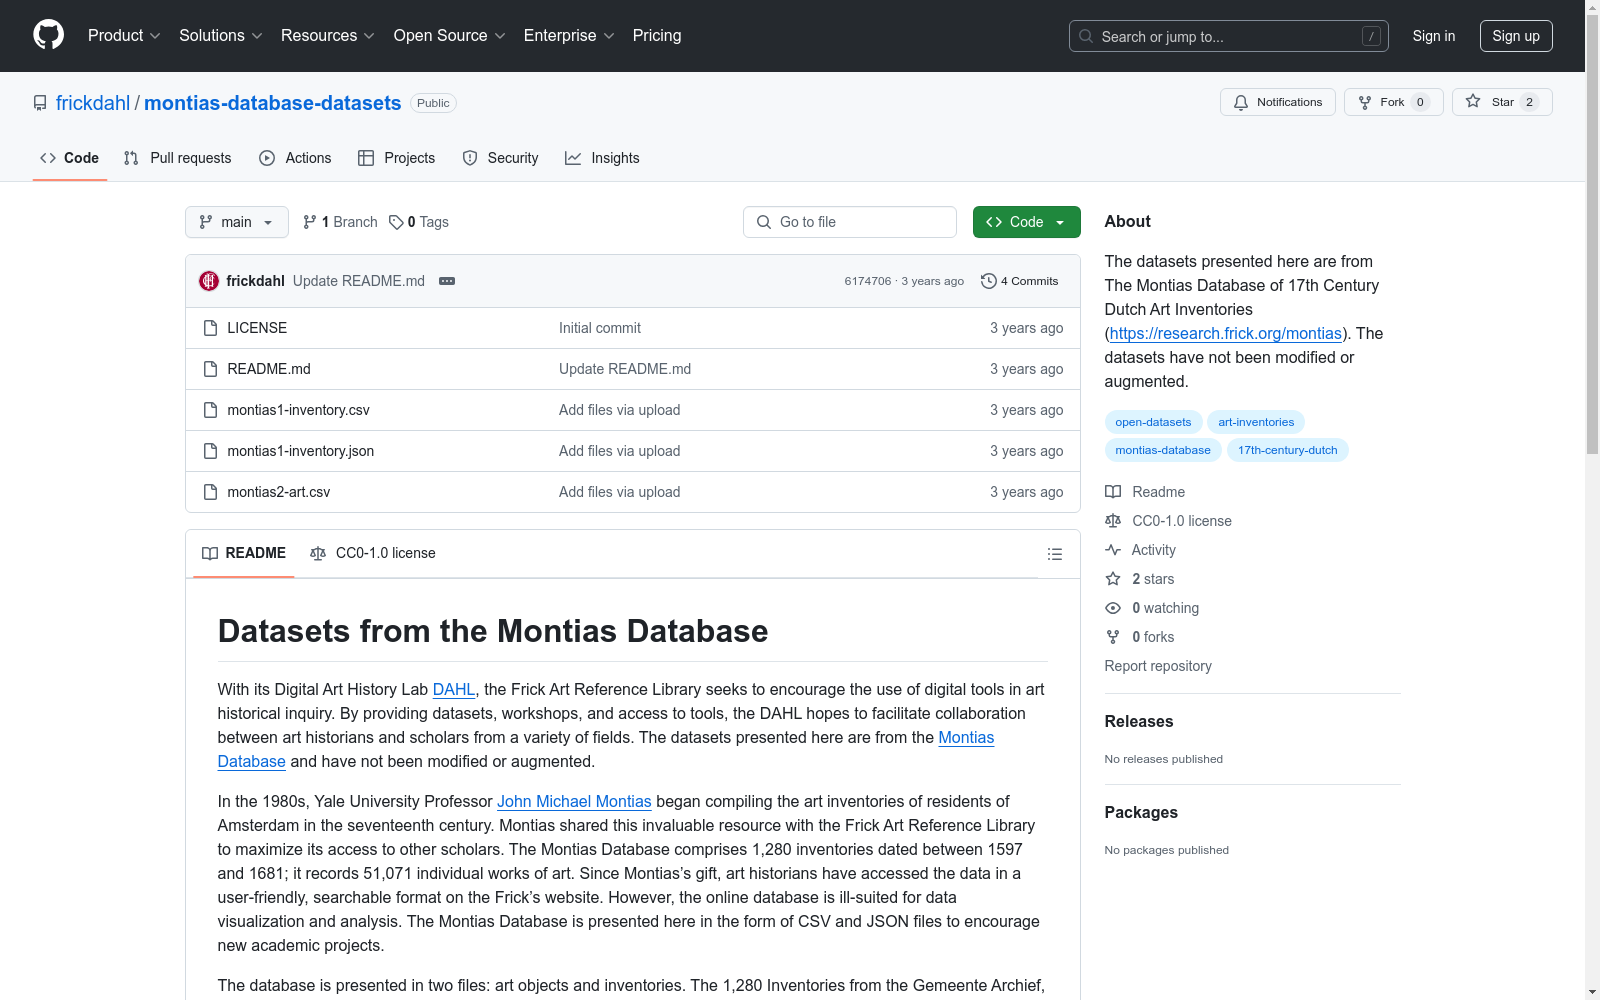The image size is (1600, 1000).
Task: Click the fork icon beside 0 forks
Action: coord(1113,637)
